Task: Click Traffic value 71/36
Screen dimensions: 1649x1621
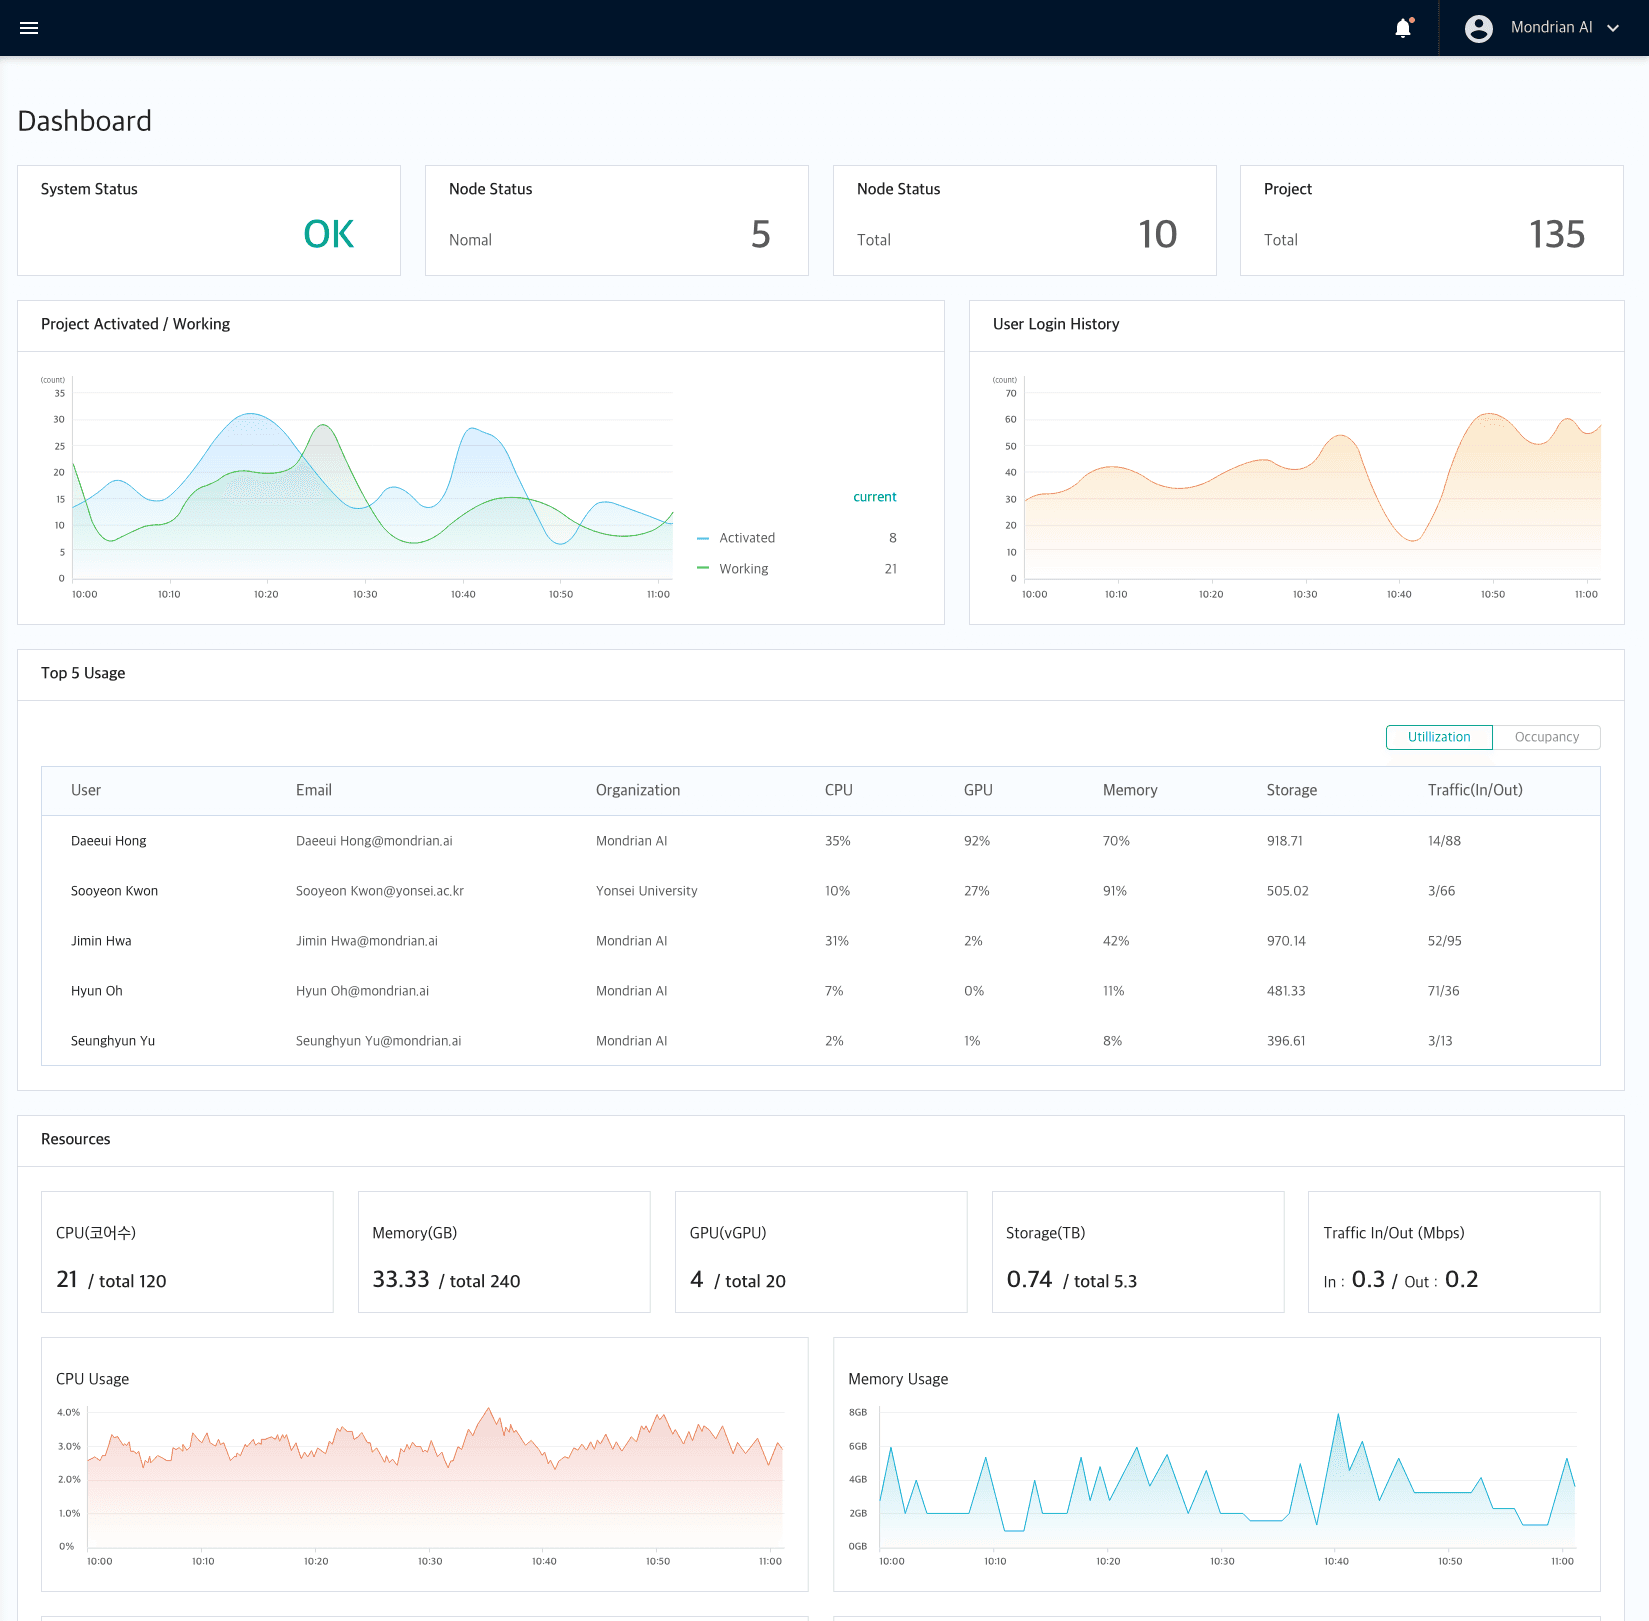Action: tap(1444, 991)
